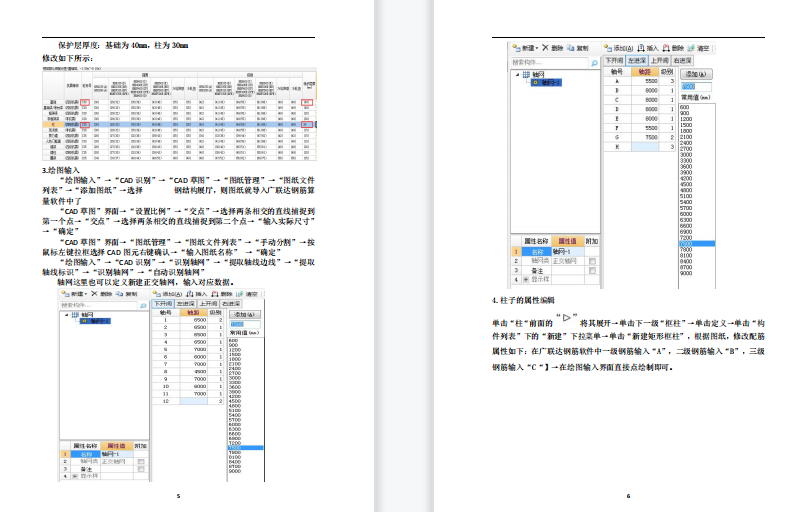808x512 pixels.
Task: Select axis row A with spacing 5500
Action: point(639,81)
